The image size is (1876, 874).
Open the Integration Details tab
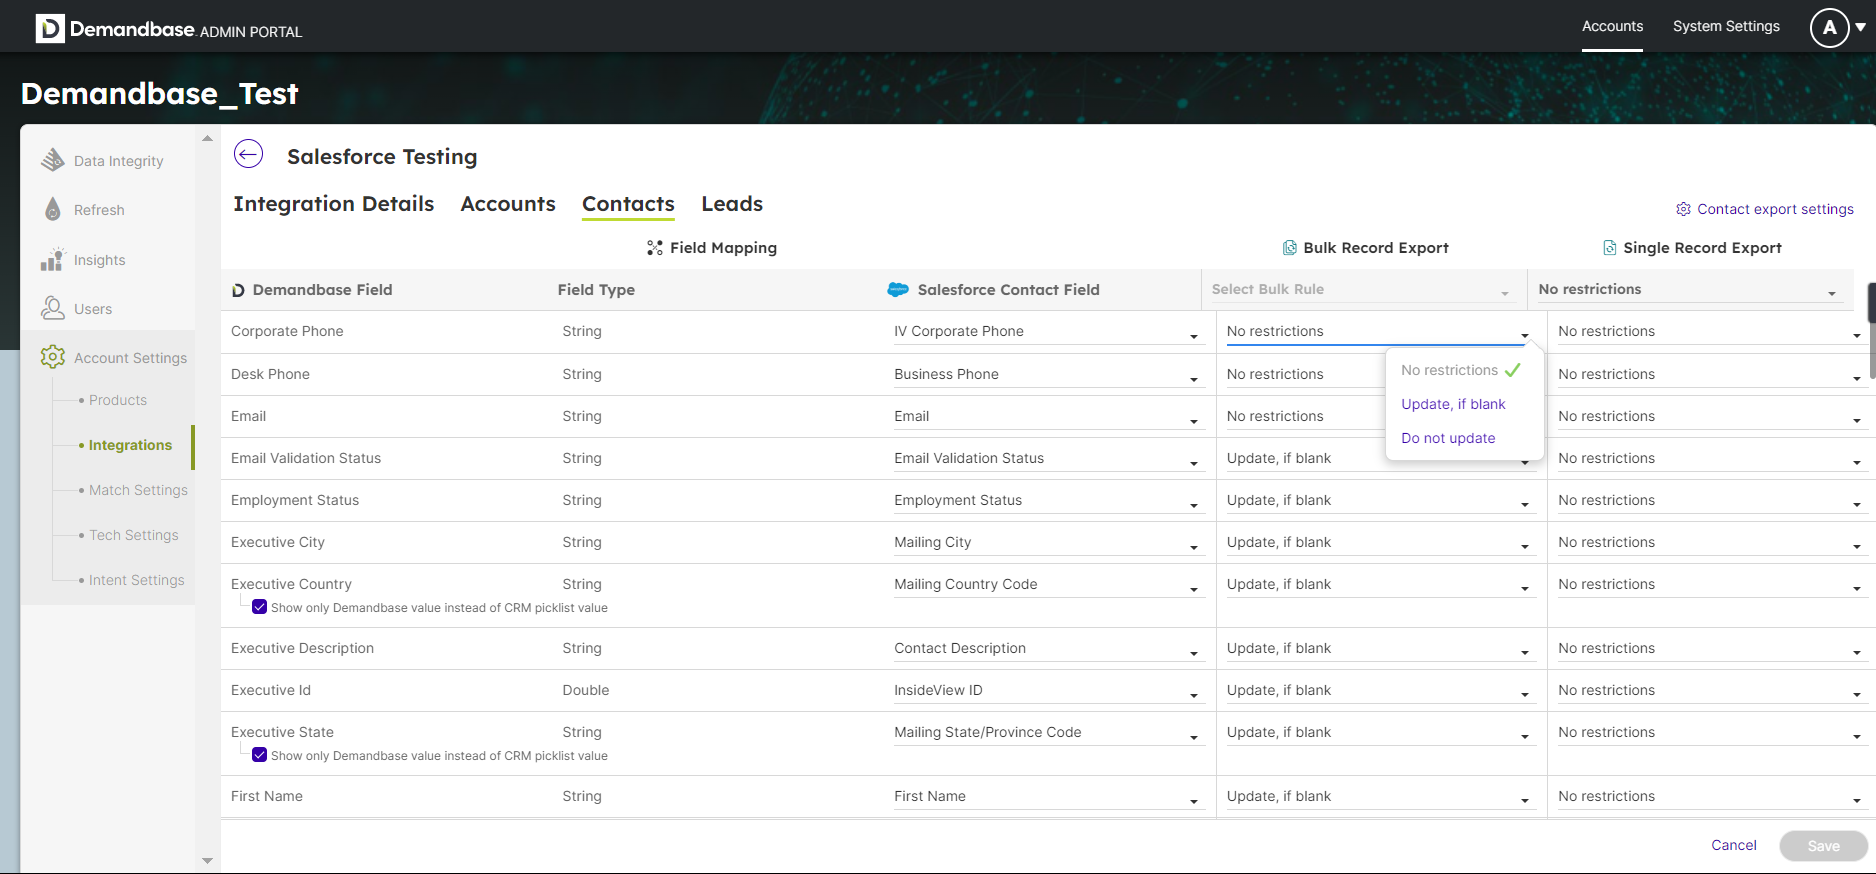[333, 204]
